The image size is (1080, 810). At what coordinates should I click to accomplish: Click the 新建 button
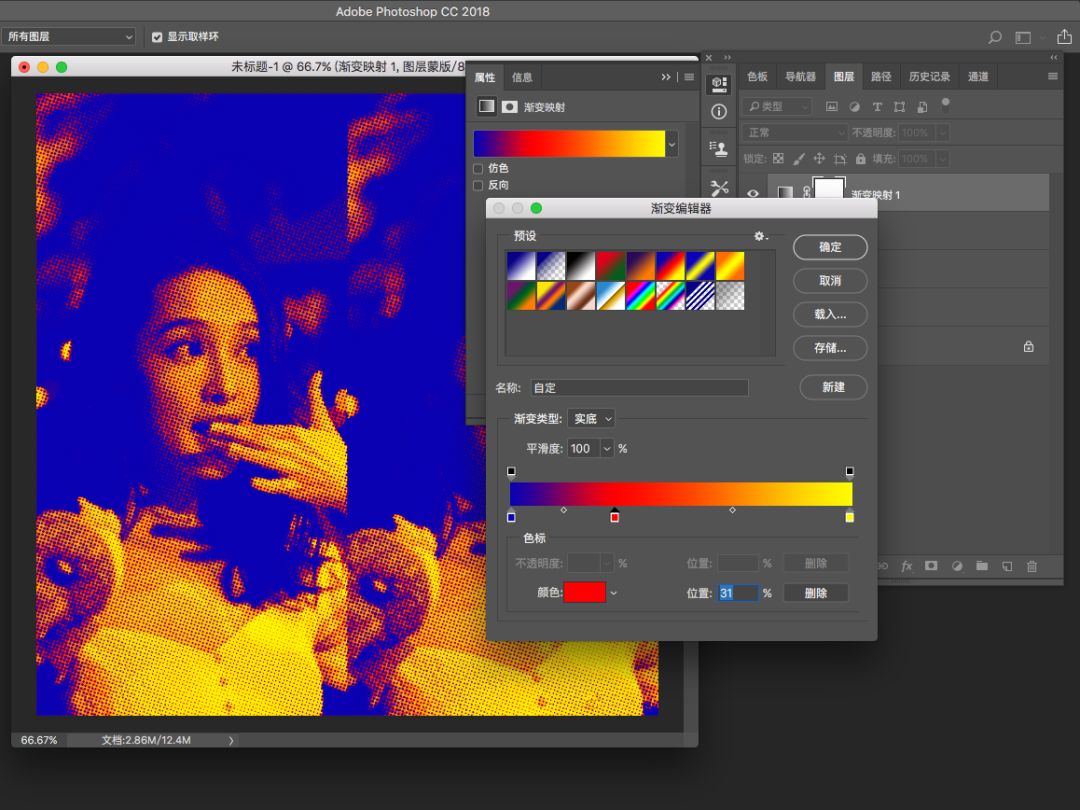coord(833,387)
